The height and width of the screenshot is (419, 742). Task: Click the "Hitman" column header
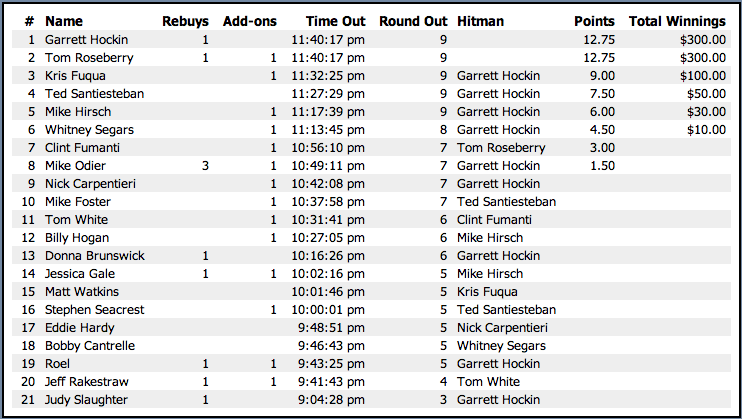[480, 20]
